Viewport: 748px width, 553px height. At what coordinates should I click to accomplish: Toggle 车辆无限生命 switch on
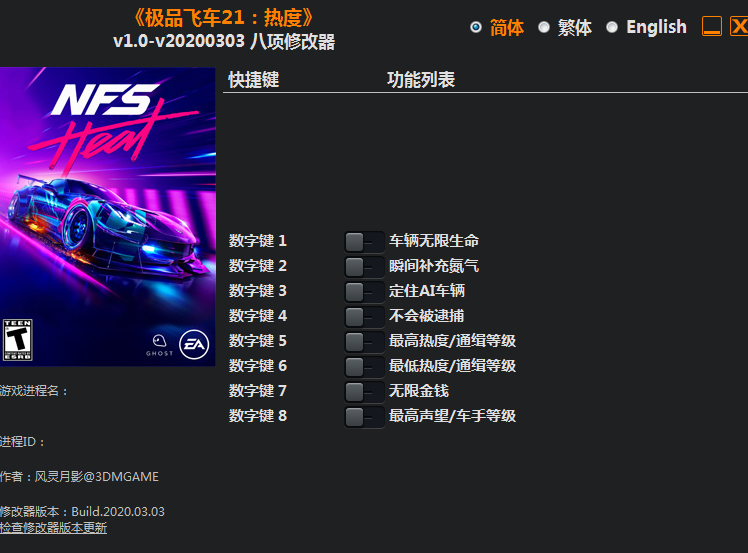(363, 241)
